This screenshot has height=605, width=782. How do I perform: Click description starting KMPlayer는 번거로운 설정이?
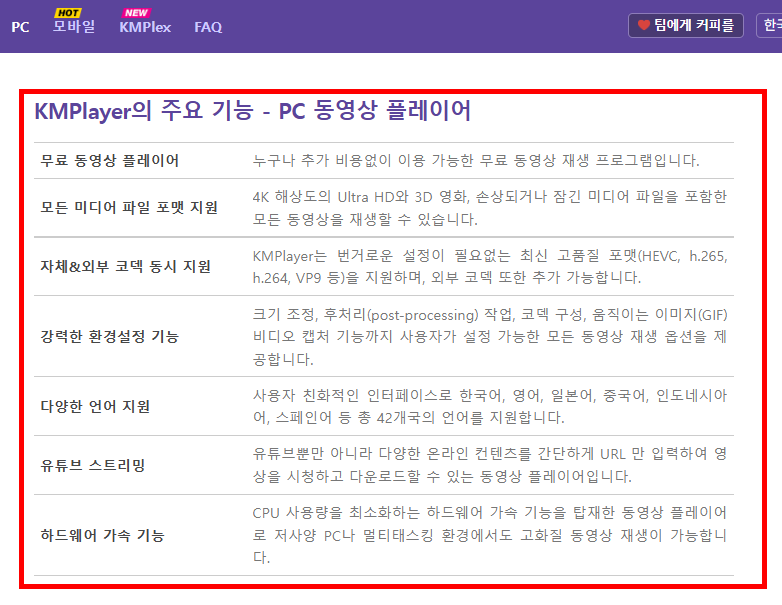490,266
